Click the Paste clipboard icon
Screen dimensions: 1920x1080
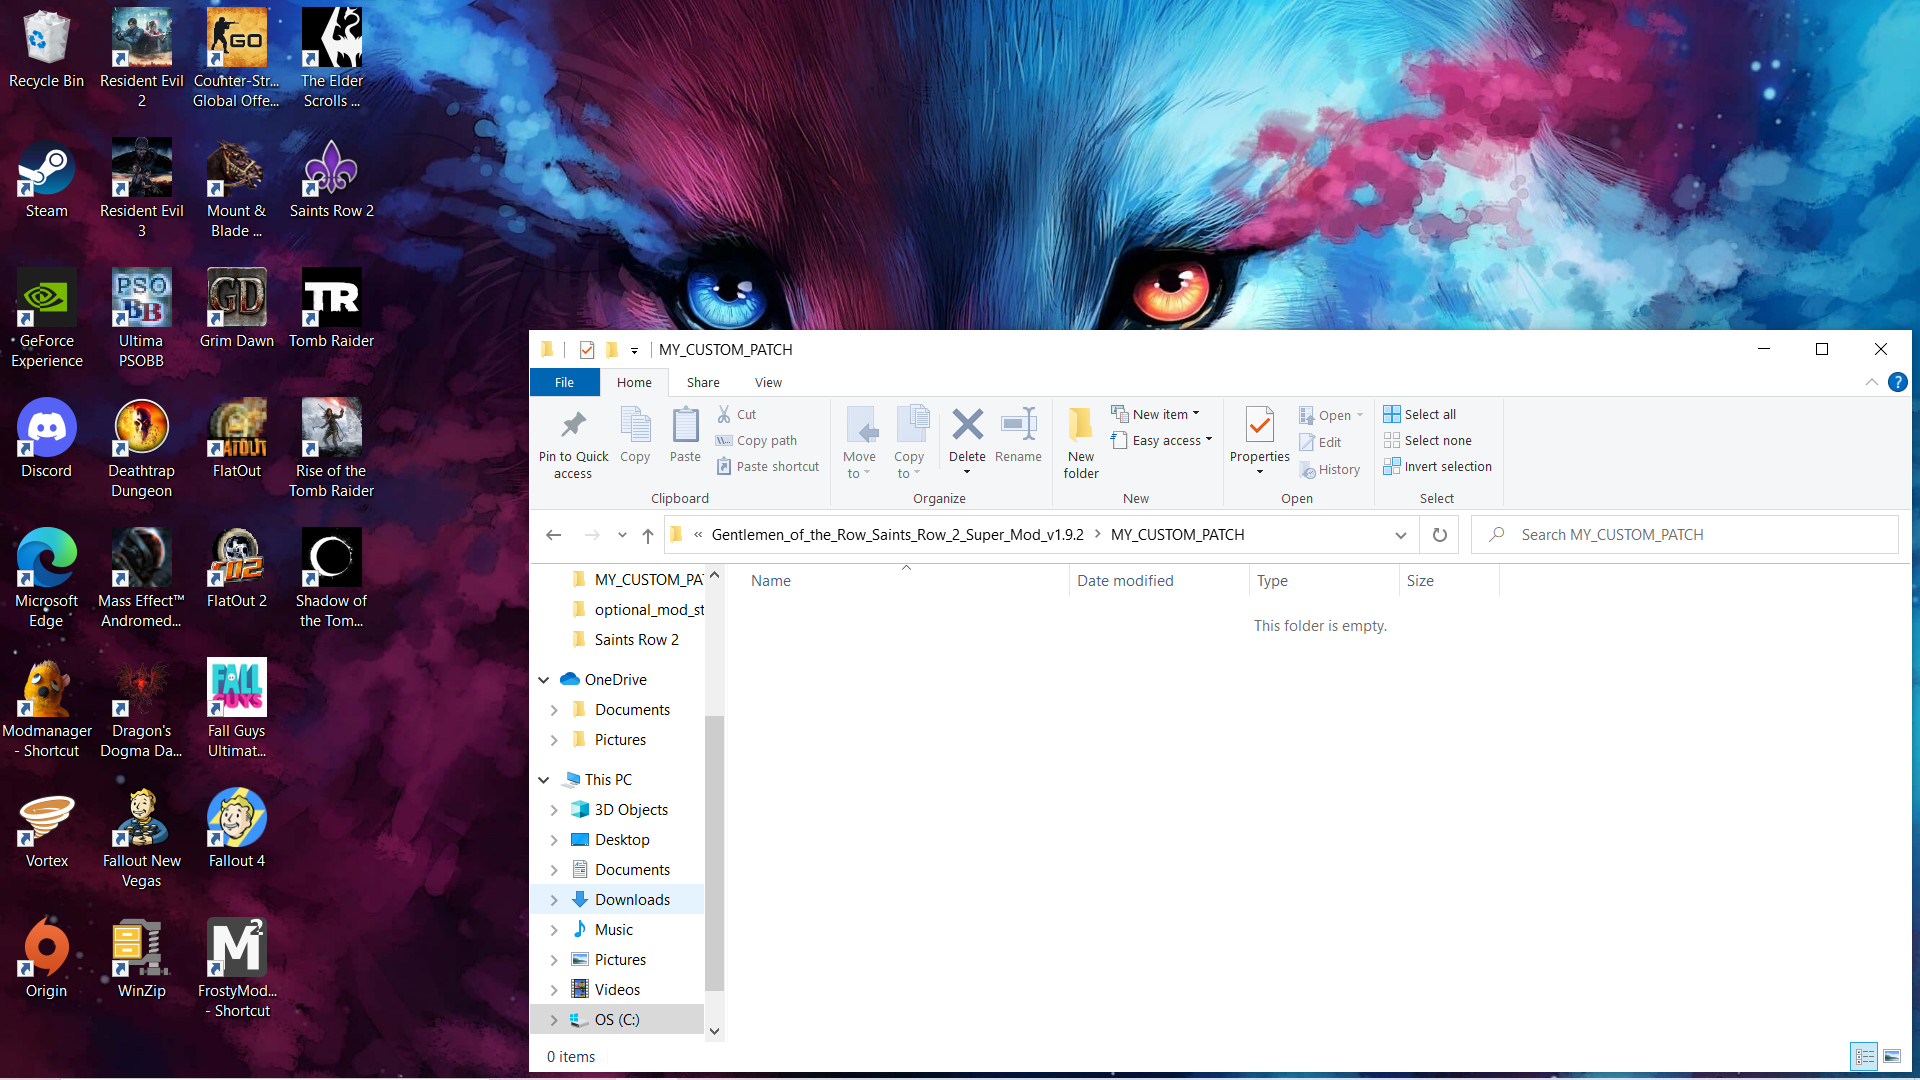click(x=685, y=424)
